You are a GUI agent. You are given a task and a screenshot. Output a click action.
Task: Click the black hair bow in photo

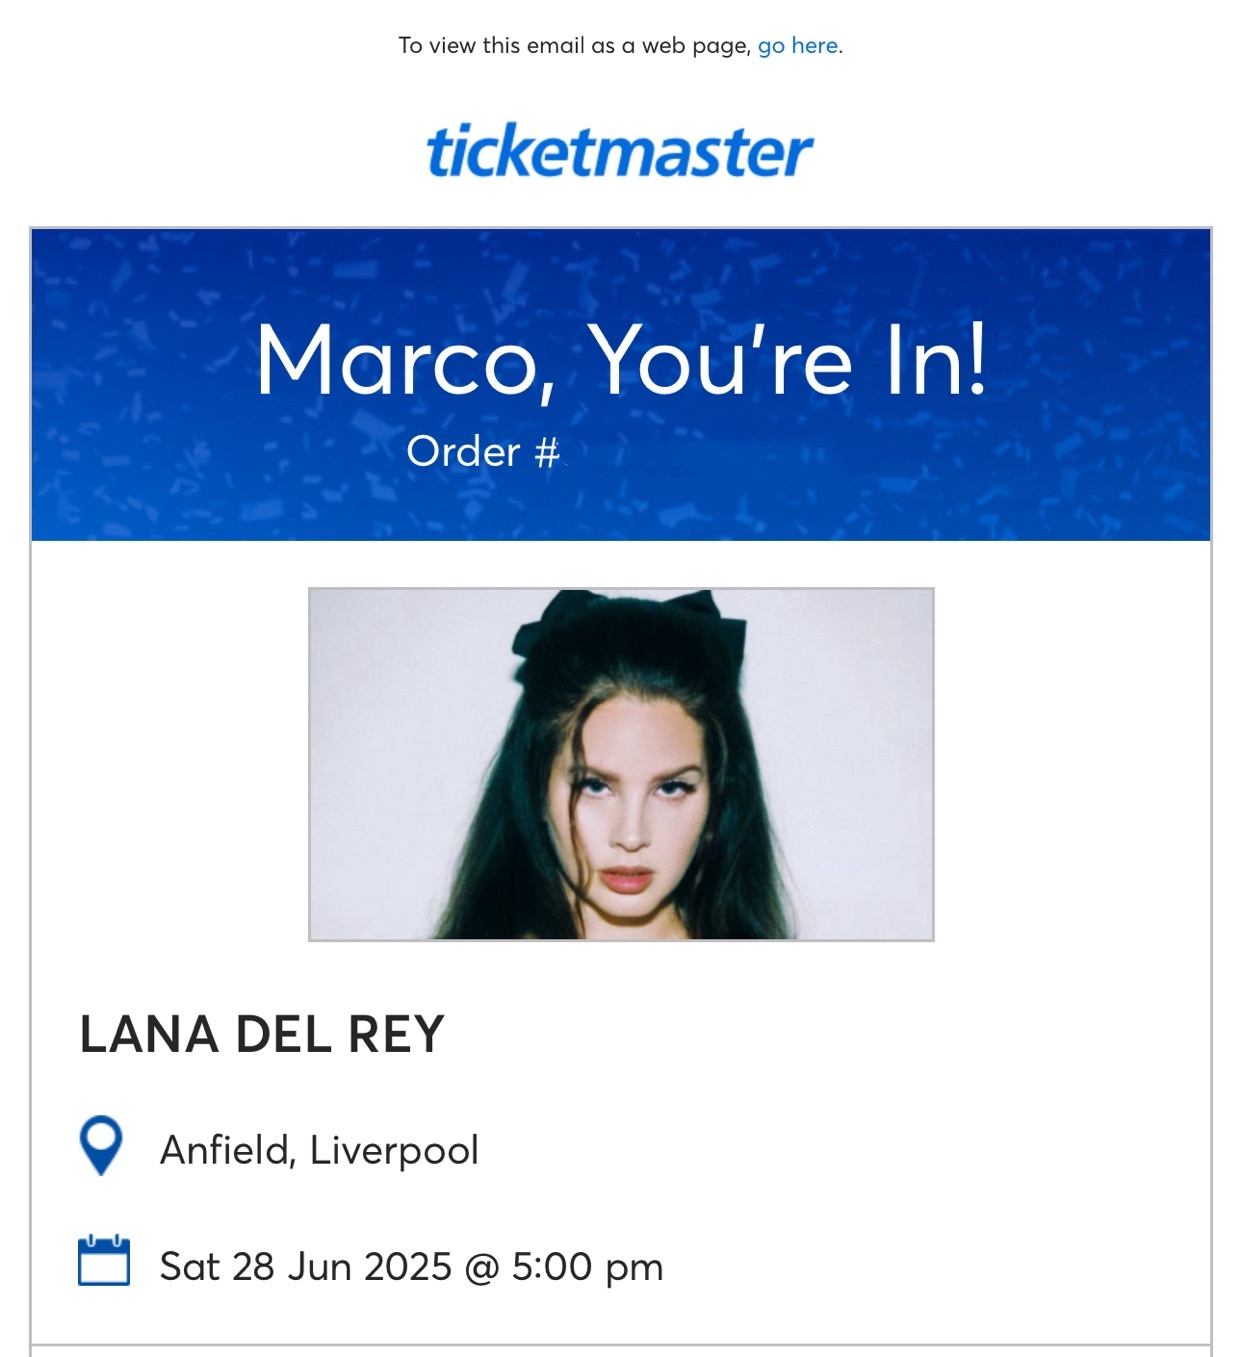click(x=629, y=622)
